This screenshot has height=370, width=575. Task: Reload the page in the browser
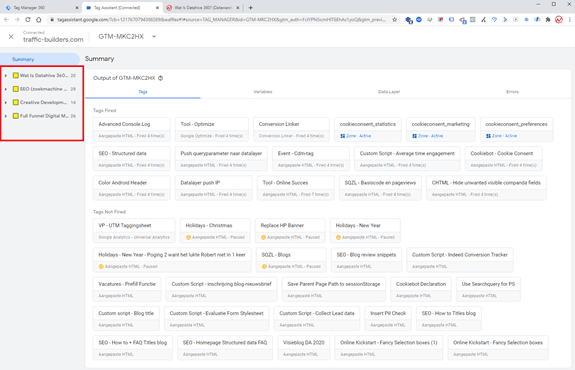click(x=28, y=20)
